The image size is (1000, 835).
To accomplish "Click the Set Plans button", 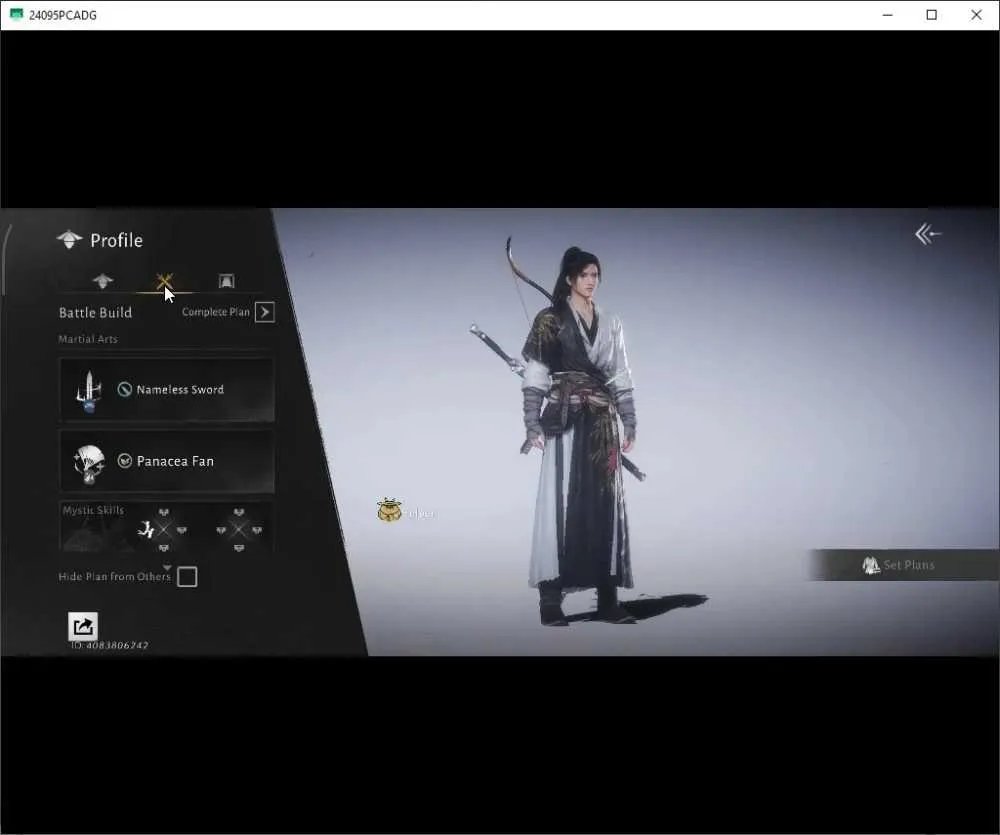I will point(904,565).
